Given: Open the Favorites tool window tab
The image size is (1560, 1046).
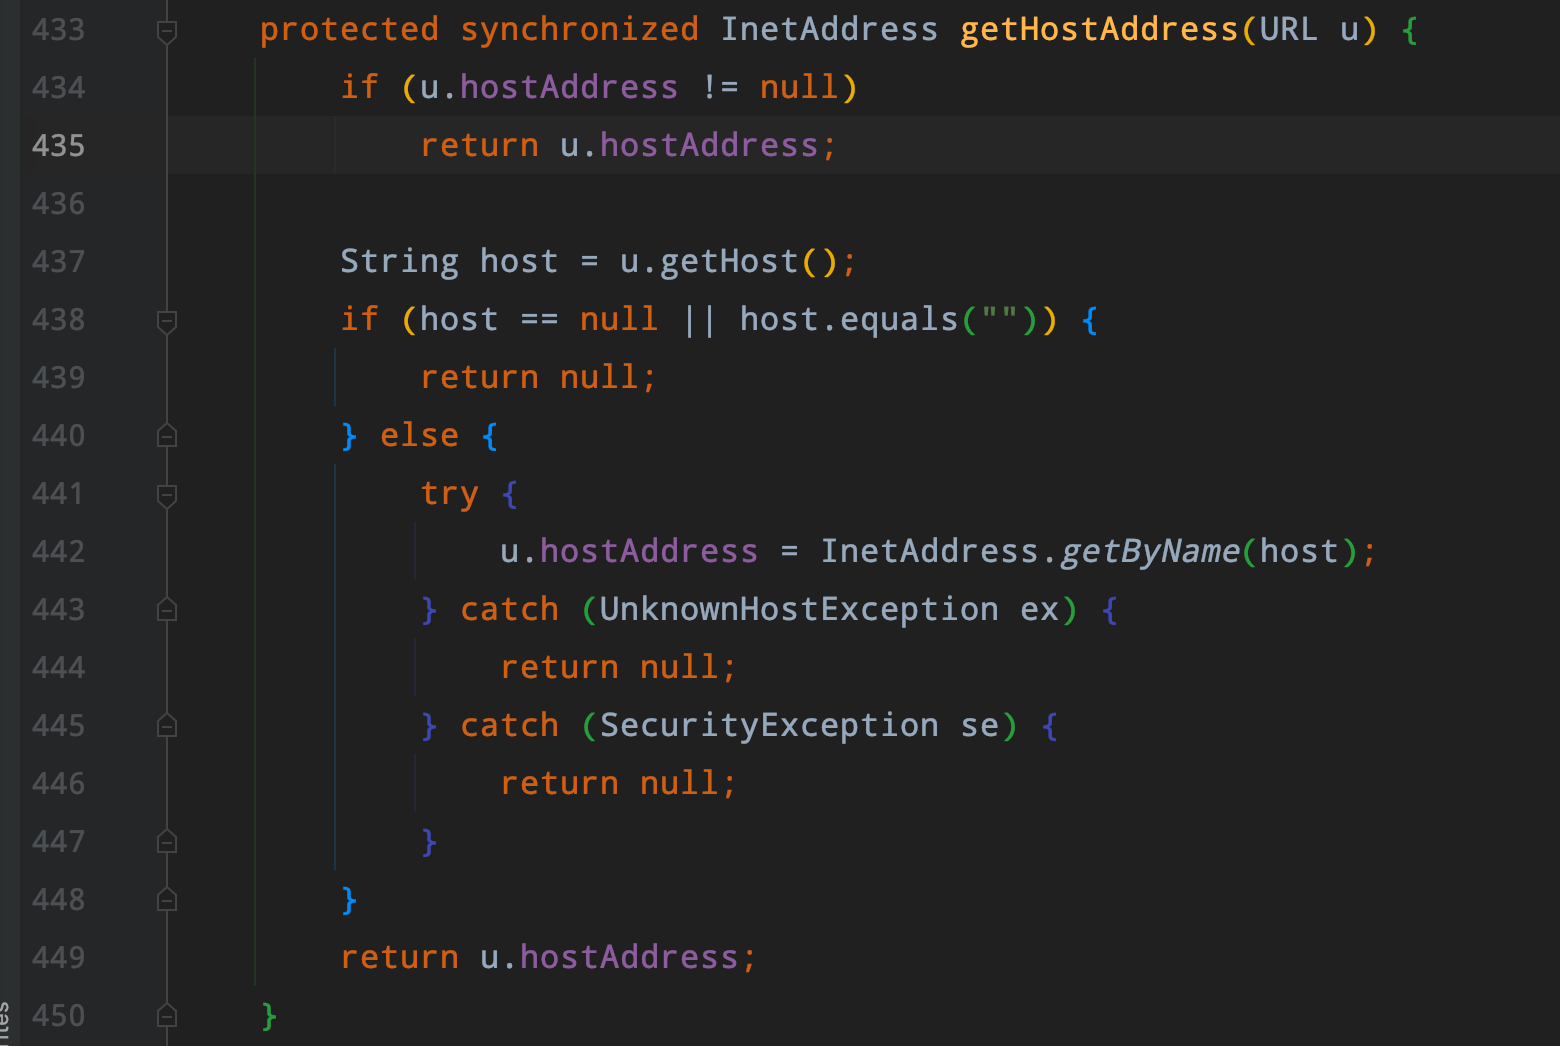Looking at the screenshot, I should 8,1015.
